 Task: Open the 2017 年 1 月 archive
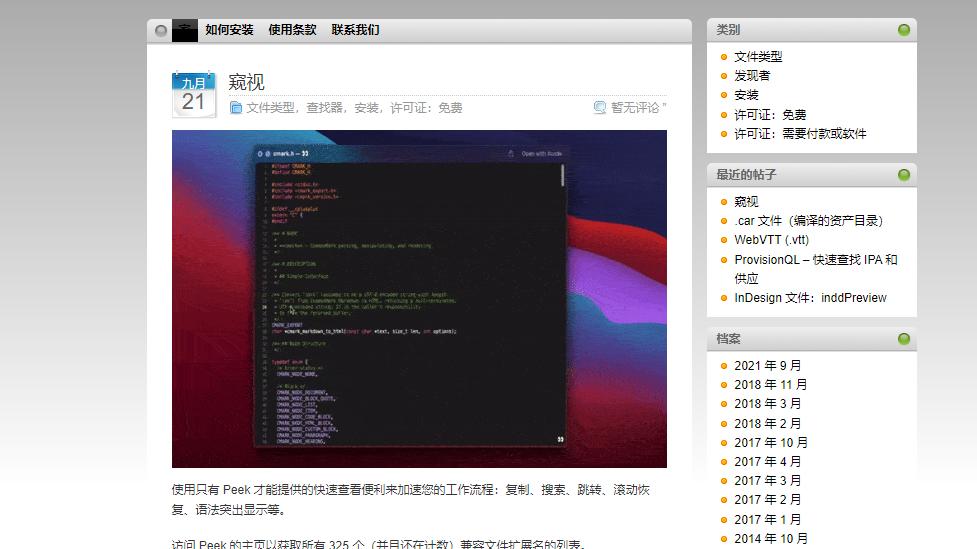coord(768,520)
